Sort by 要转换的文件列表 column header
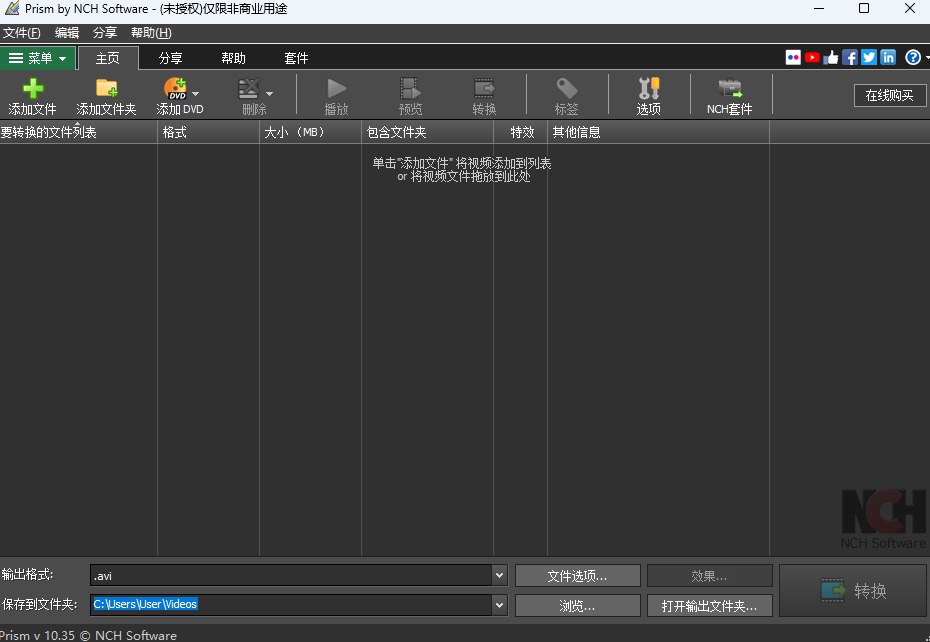The height and width of the screenshot is (642, 930). click(x=78, y=132)
